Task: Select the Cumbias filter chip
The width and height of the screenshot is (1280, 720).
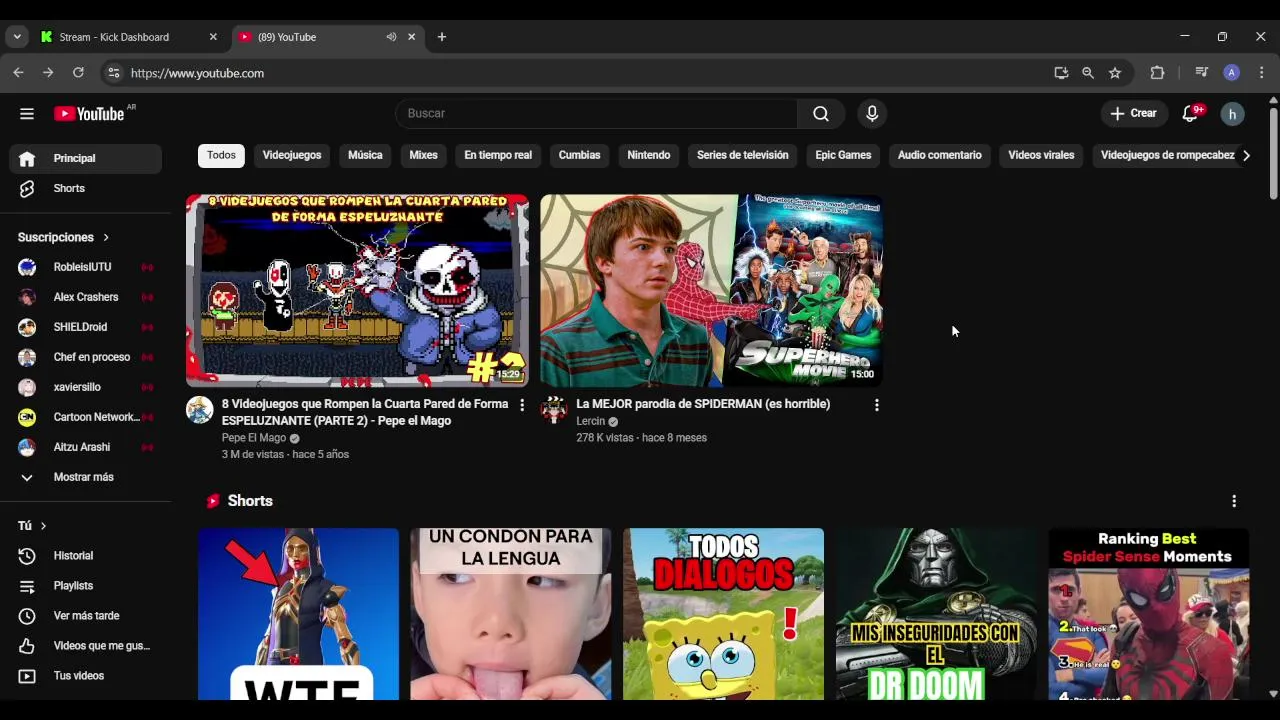Action: coord(579,155)
